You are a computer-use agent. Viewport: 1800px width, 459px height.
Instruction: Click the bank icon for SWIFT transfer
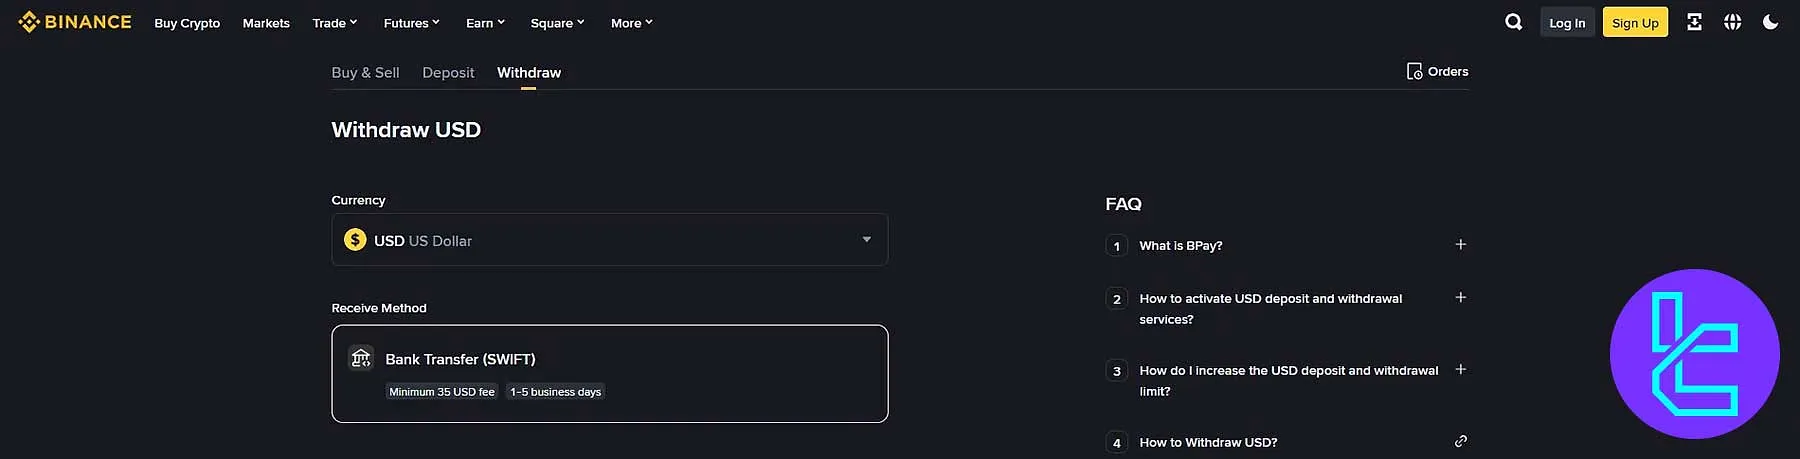click(x=361, y=358)
